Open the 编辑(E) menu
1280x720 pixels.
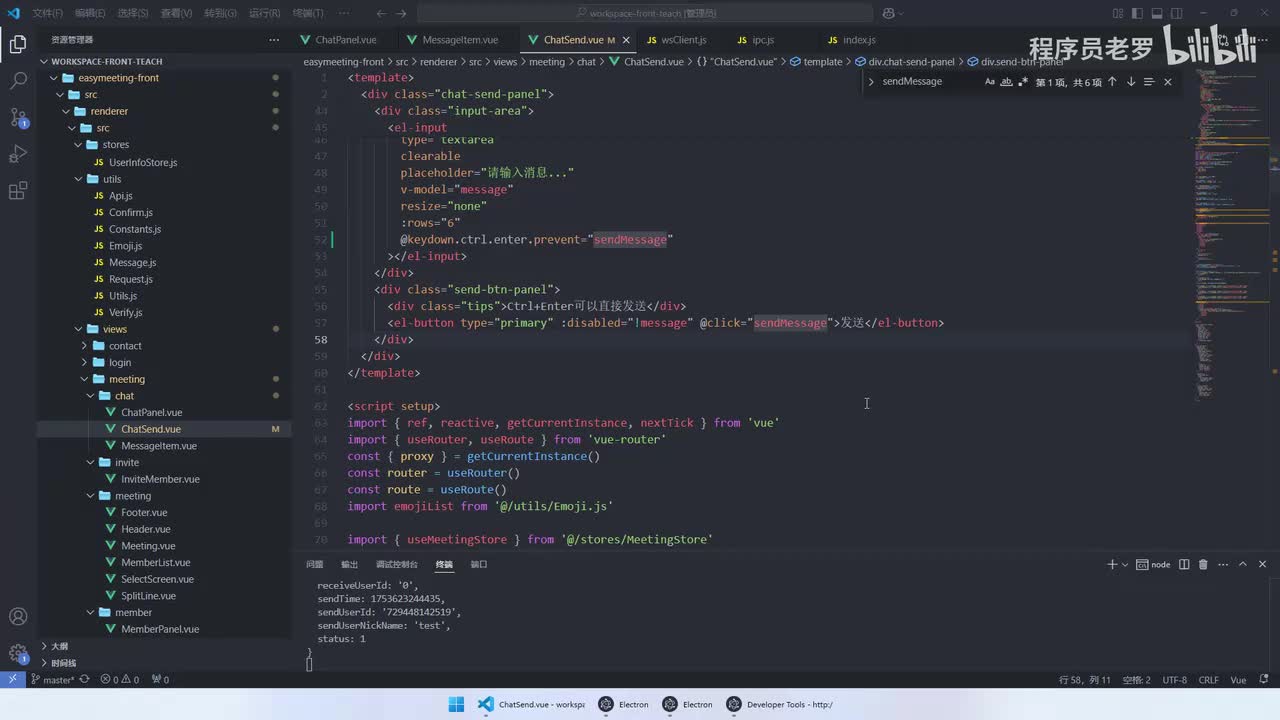click(90, 13)
